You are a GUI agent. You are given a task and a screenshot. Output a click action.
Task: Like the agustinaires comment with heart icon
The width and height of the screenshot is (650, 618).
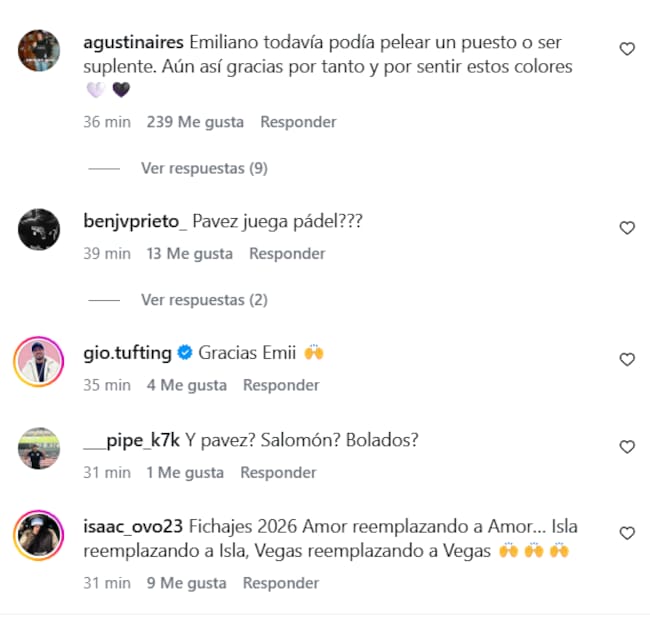click(627, 49)
